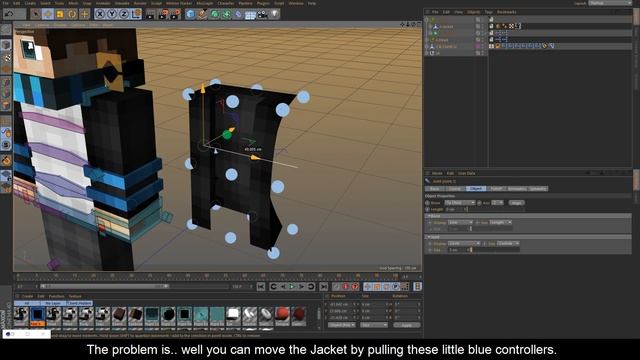Toggle position keyframe recording icon
640x360 pixels.
click(368, 287)
